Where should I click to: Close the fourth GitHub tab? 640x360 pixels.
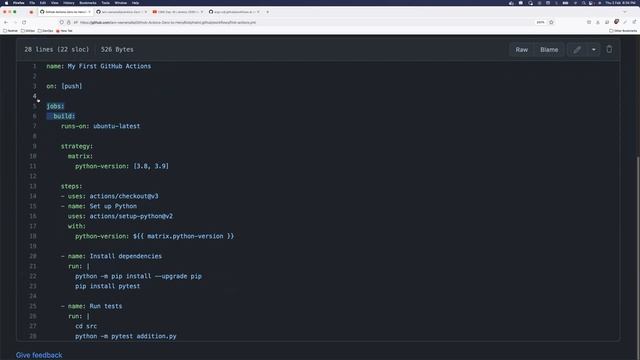tap(258, 12)
